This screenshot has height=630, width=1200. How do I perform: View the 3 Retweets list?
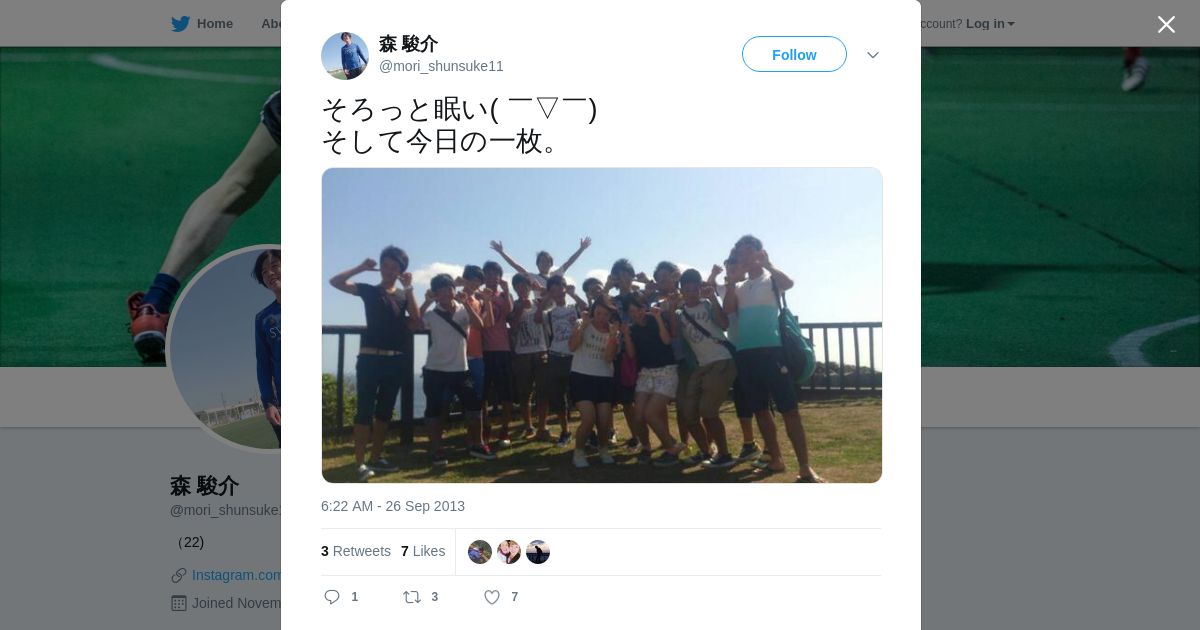pyautogui.click(x=356, y=551)
